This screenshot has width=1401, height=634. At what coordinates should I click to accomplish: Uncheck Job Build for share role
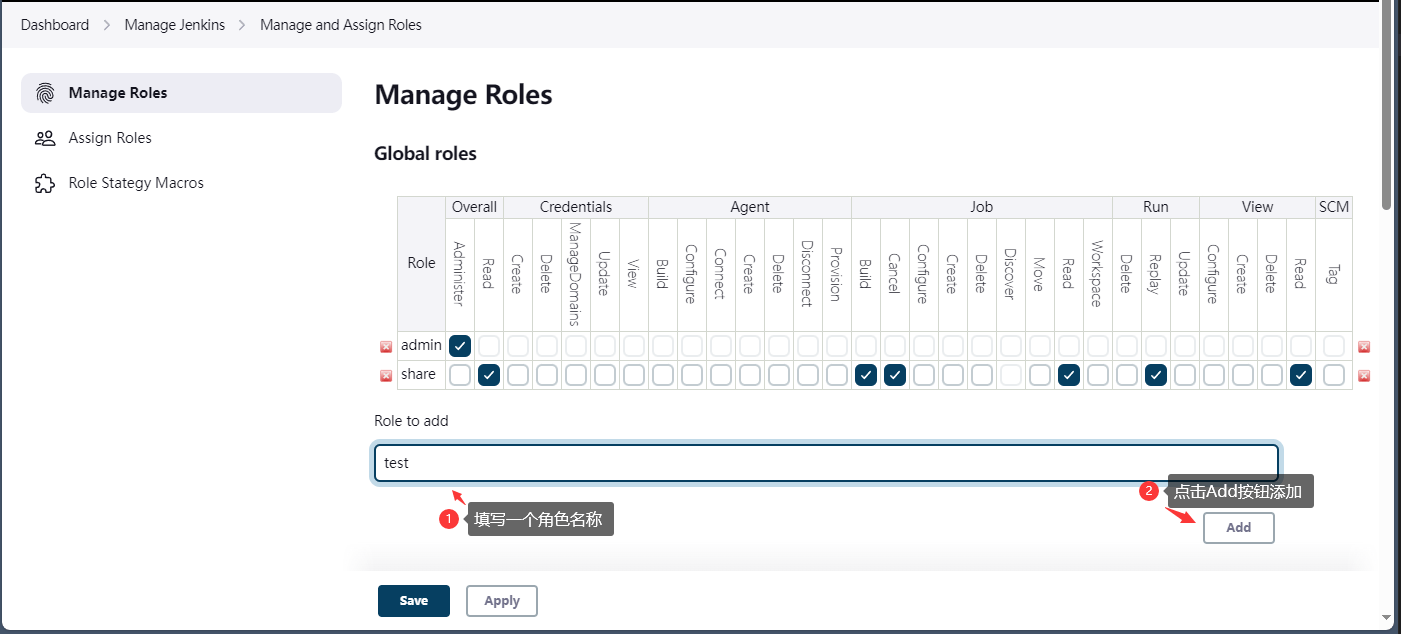(866, 375)
